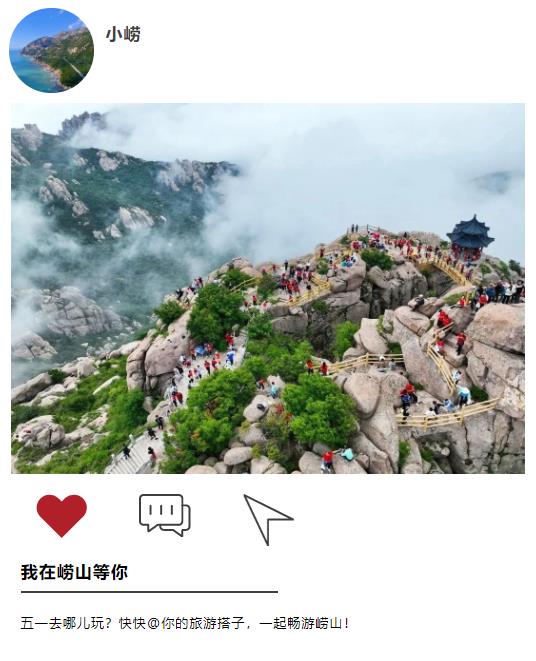Open comments via the speech bubble icon

[165, 515]
